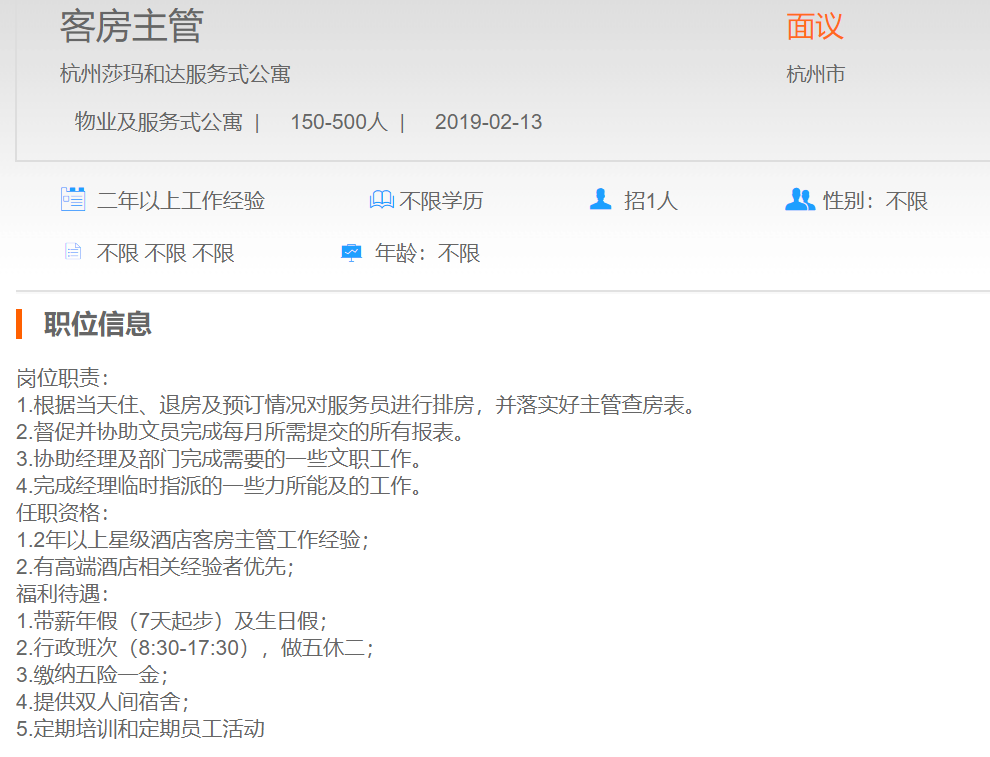Click the 招1人 headcount text

coord(651,201)
